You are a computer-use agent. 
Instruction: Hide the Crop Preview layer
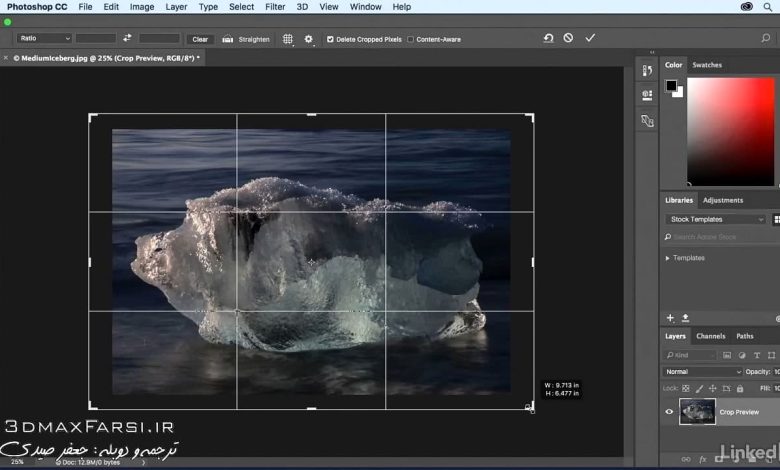pyautogui.click(x=669, y=412)
